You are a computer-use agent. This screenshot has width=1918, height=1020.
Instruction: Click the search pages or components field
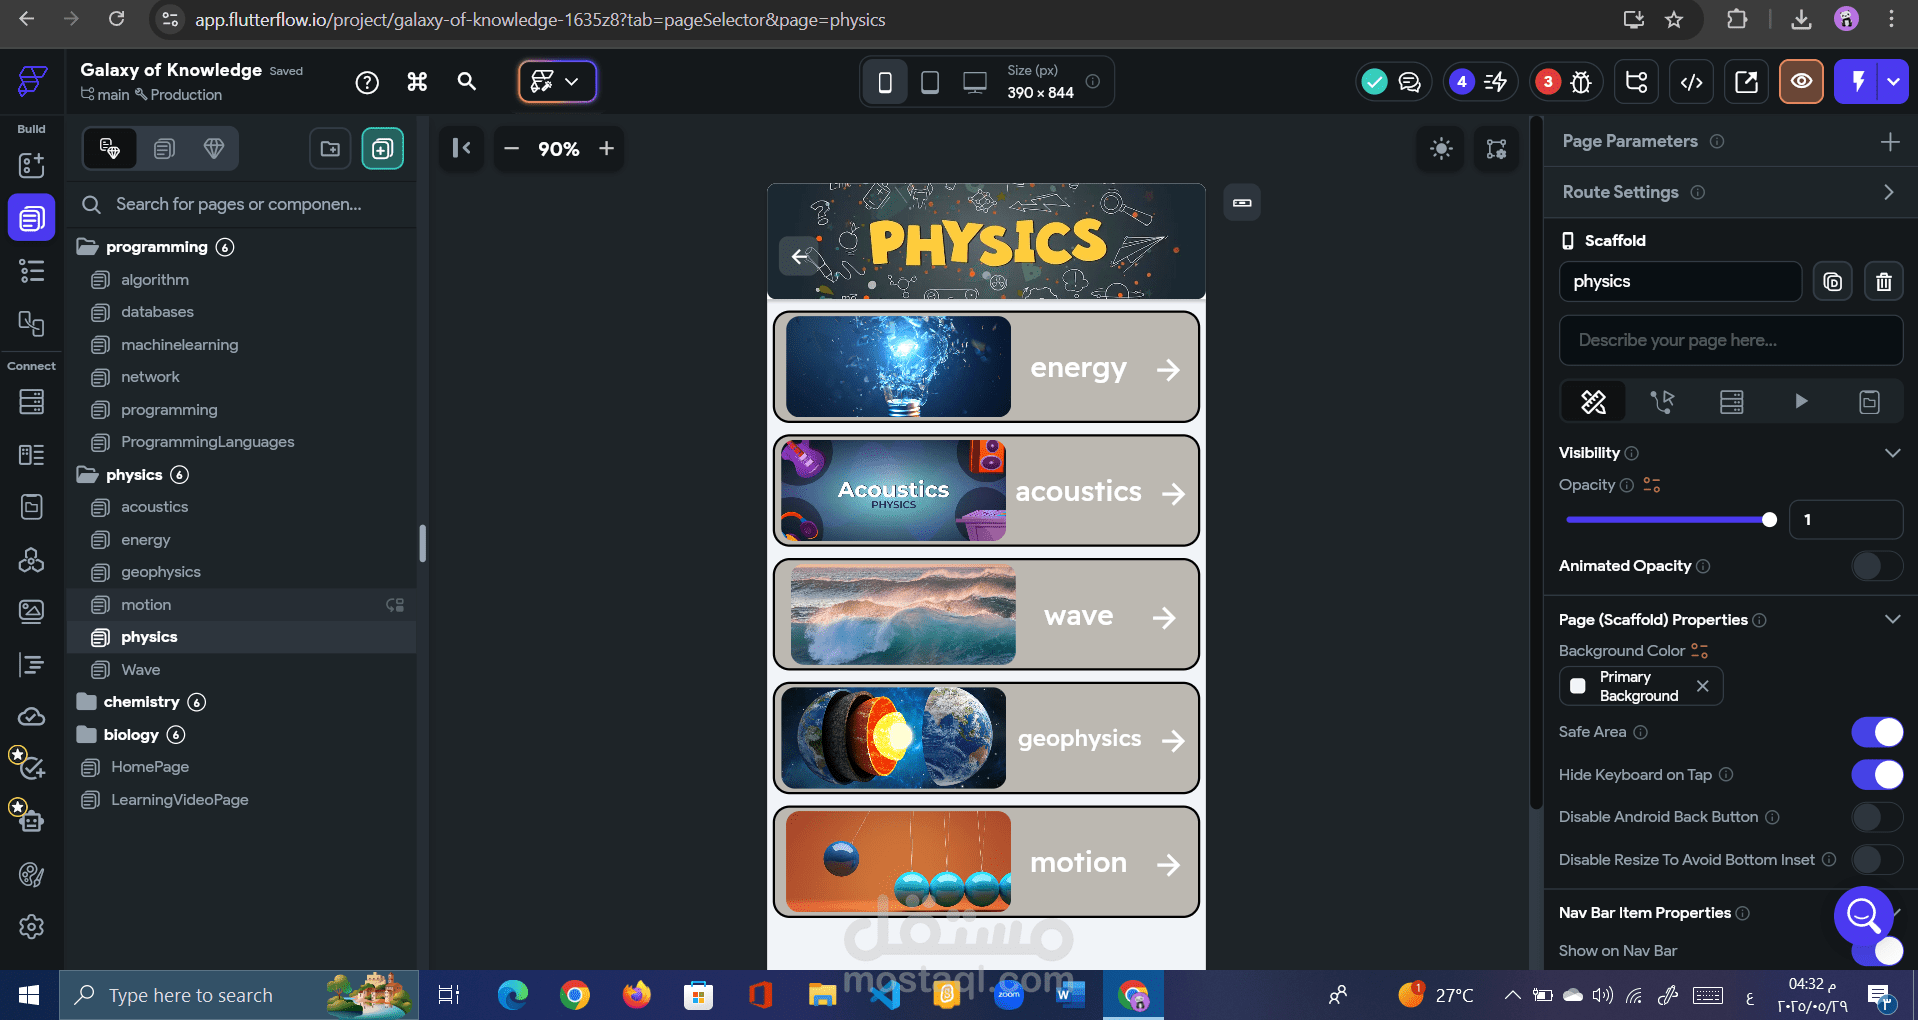click(x=241, y=205)
